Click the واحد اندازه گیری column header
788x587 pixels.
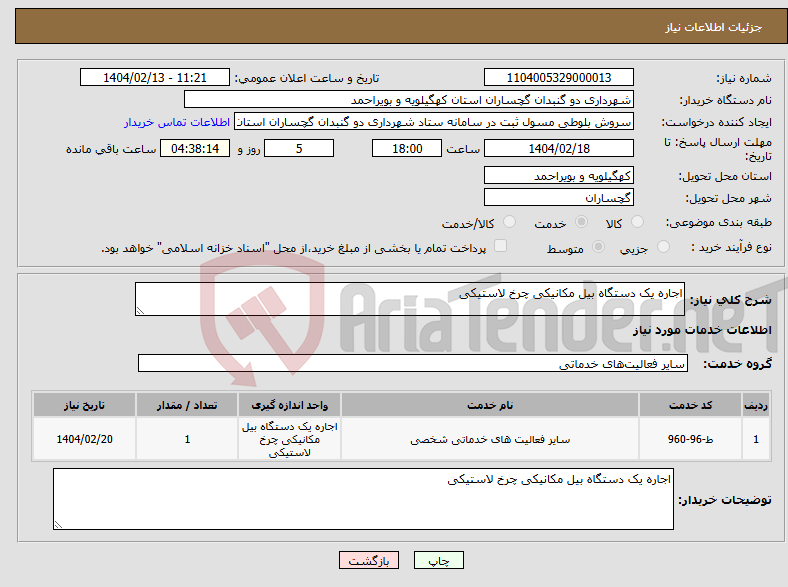[289, 405]
